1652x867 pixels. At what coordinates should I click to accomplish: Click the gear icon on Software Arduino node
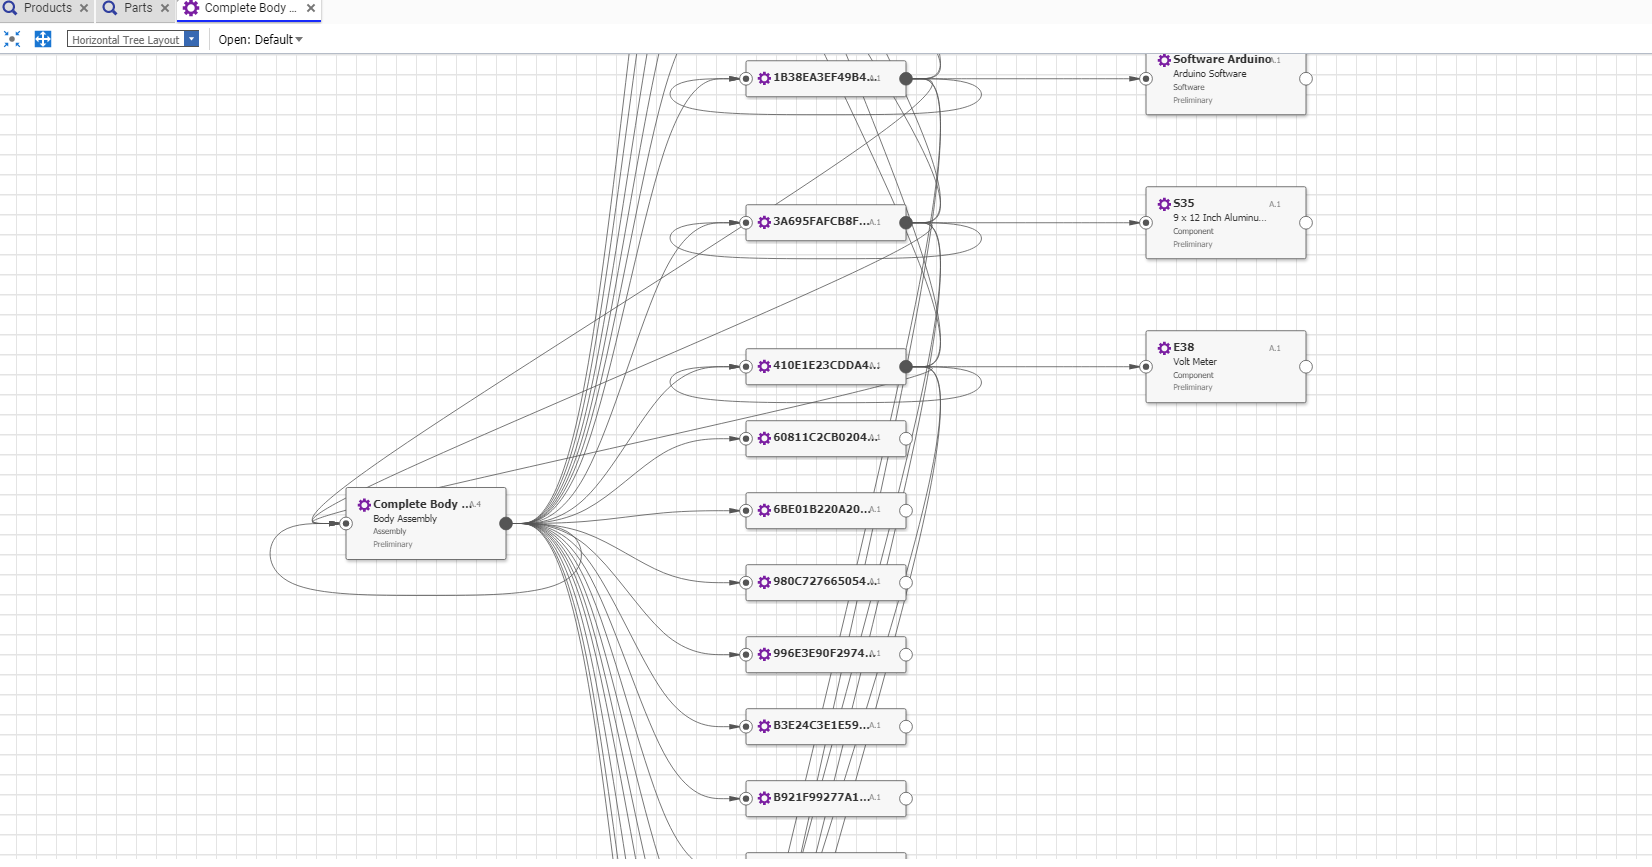point(1164,60)
